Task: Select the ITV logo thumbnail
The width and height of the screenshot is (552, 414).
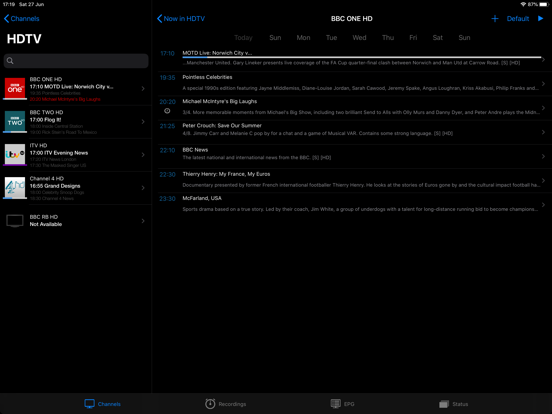Action: coord(15,154)
